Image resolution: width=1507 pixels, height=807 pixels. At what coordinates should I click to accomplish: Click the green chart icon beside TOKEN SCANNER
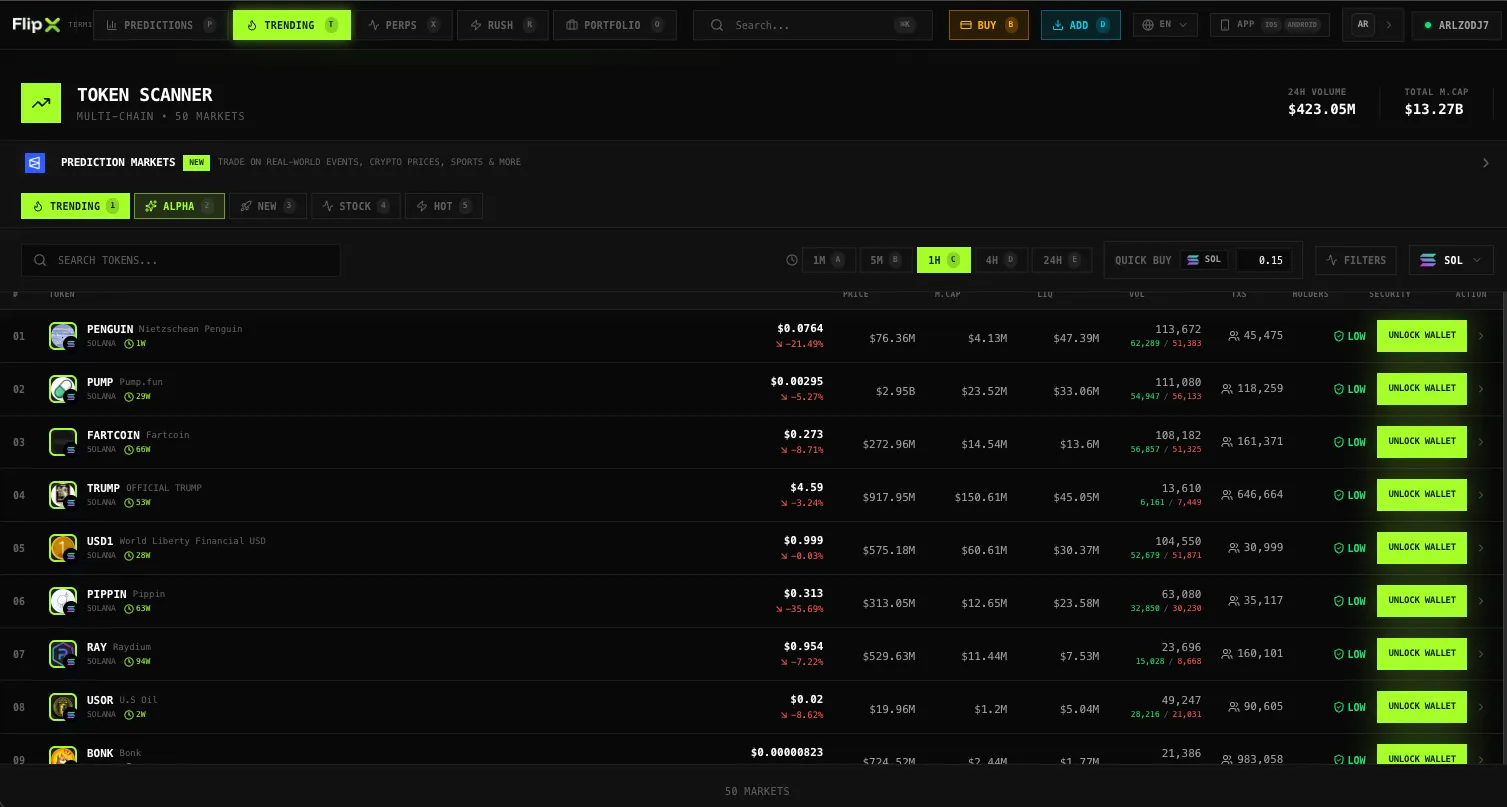tap(41, 103)
